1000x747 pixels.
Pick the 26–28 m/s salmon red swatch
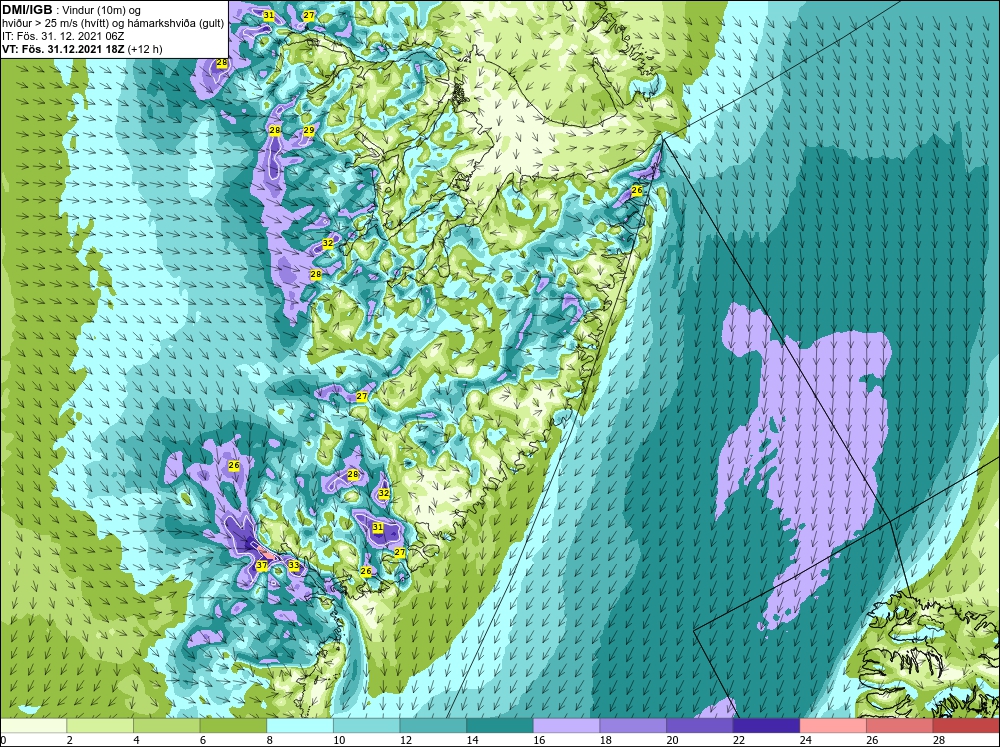point(900,725)
